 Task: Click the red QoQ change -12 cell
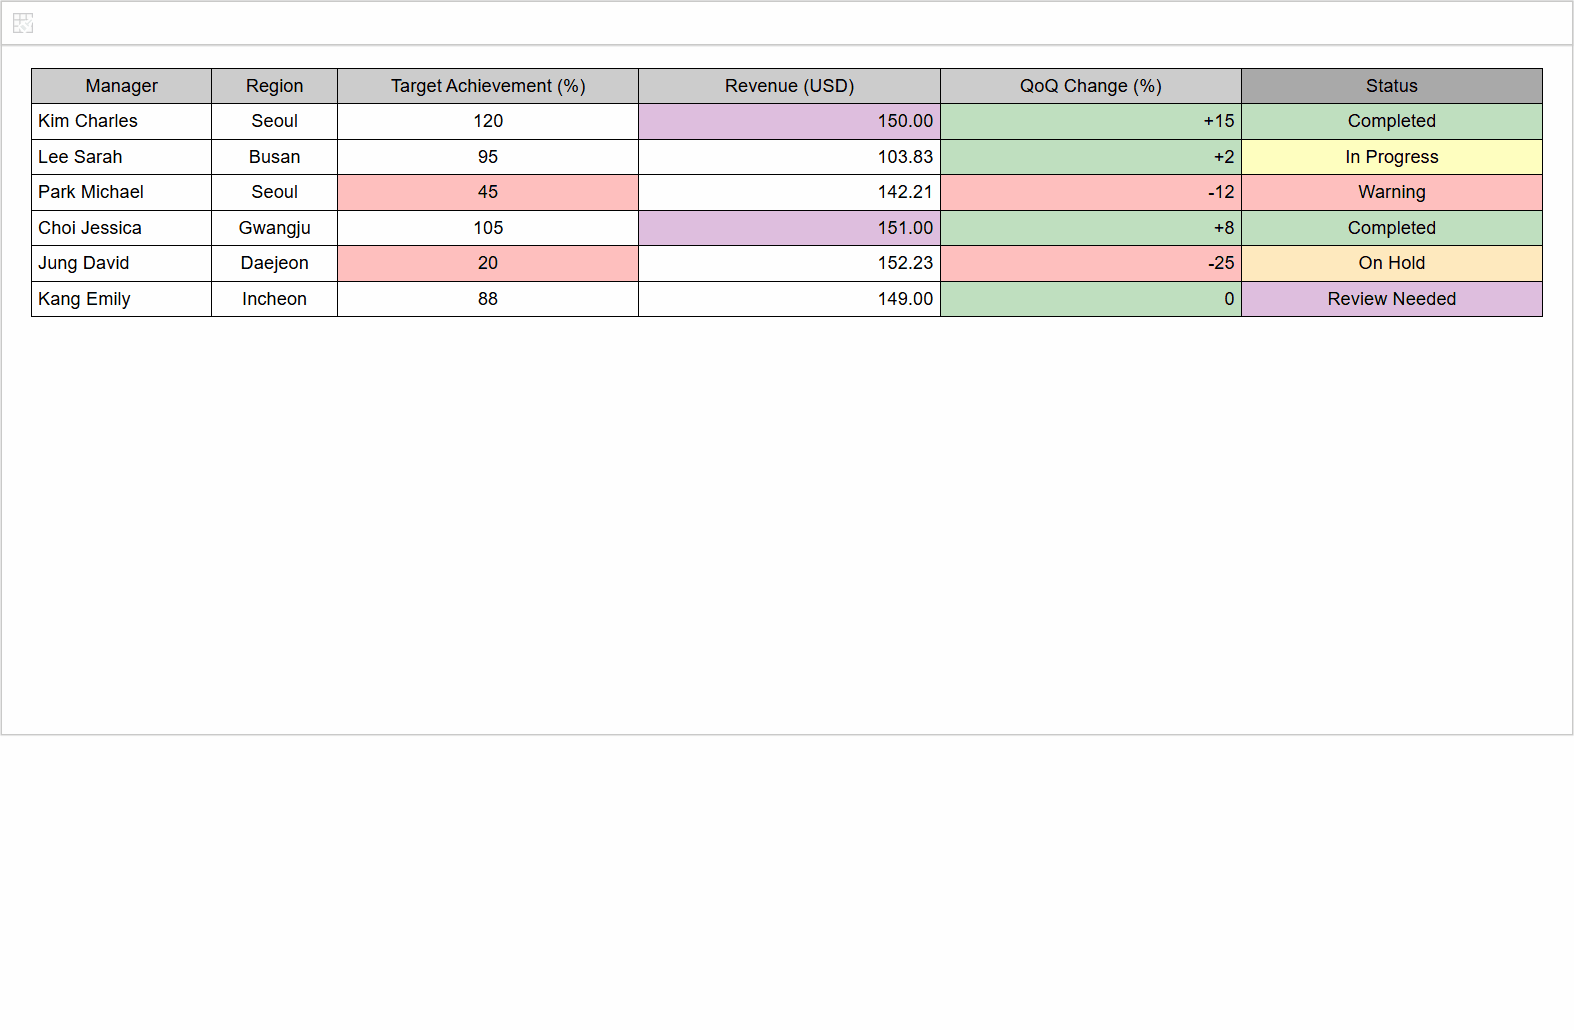[1091, 192]
